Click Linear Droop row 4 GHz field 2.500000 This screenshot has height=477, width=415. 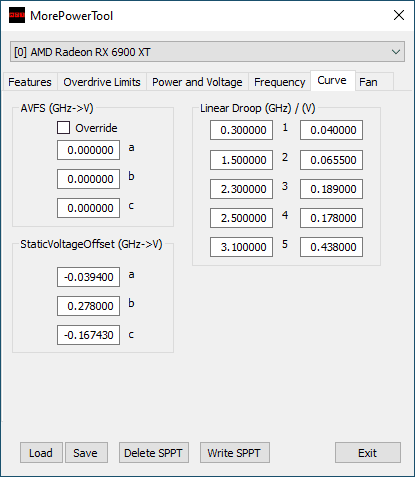(x=241, y=218)
